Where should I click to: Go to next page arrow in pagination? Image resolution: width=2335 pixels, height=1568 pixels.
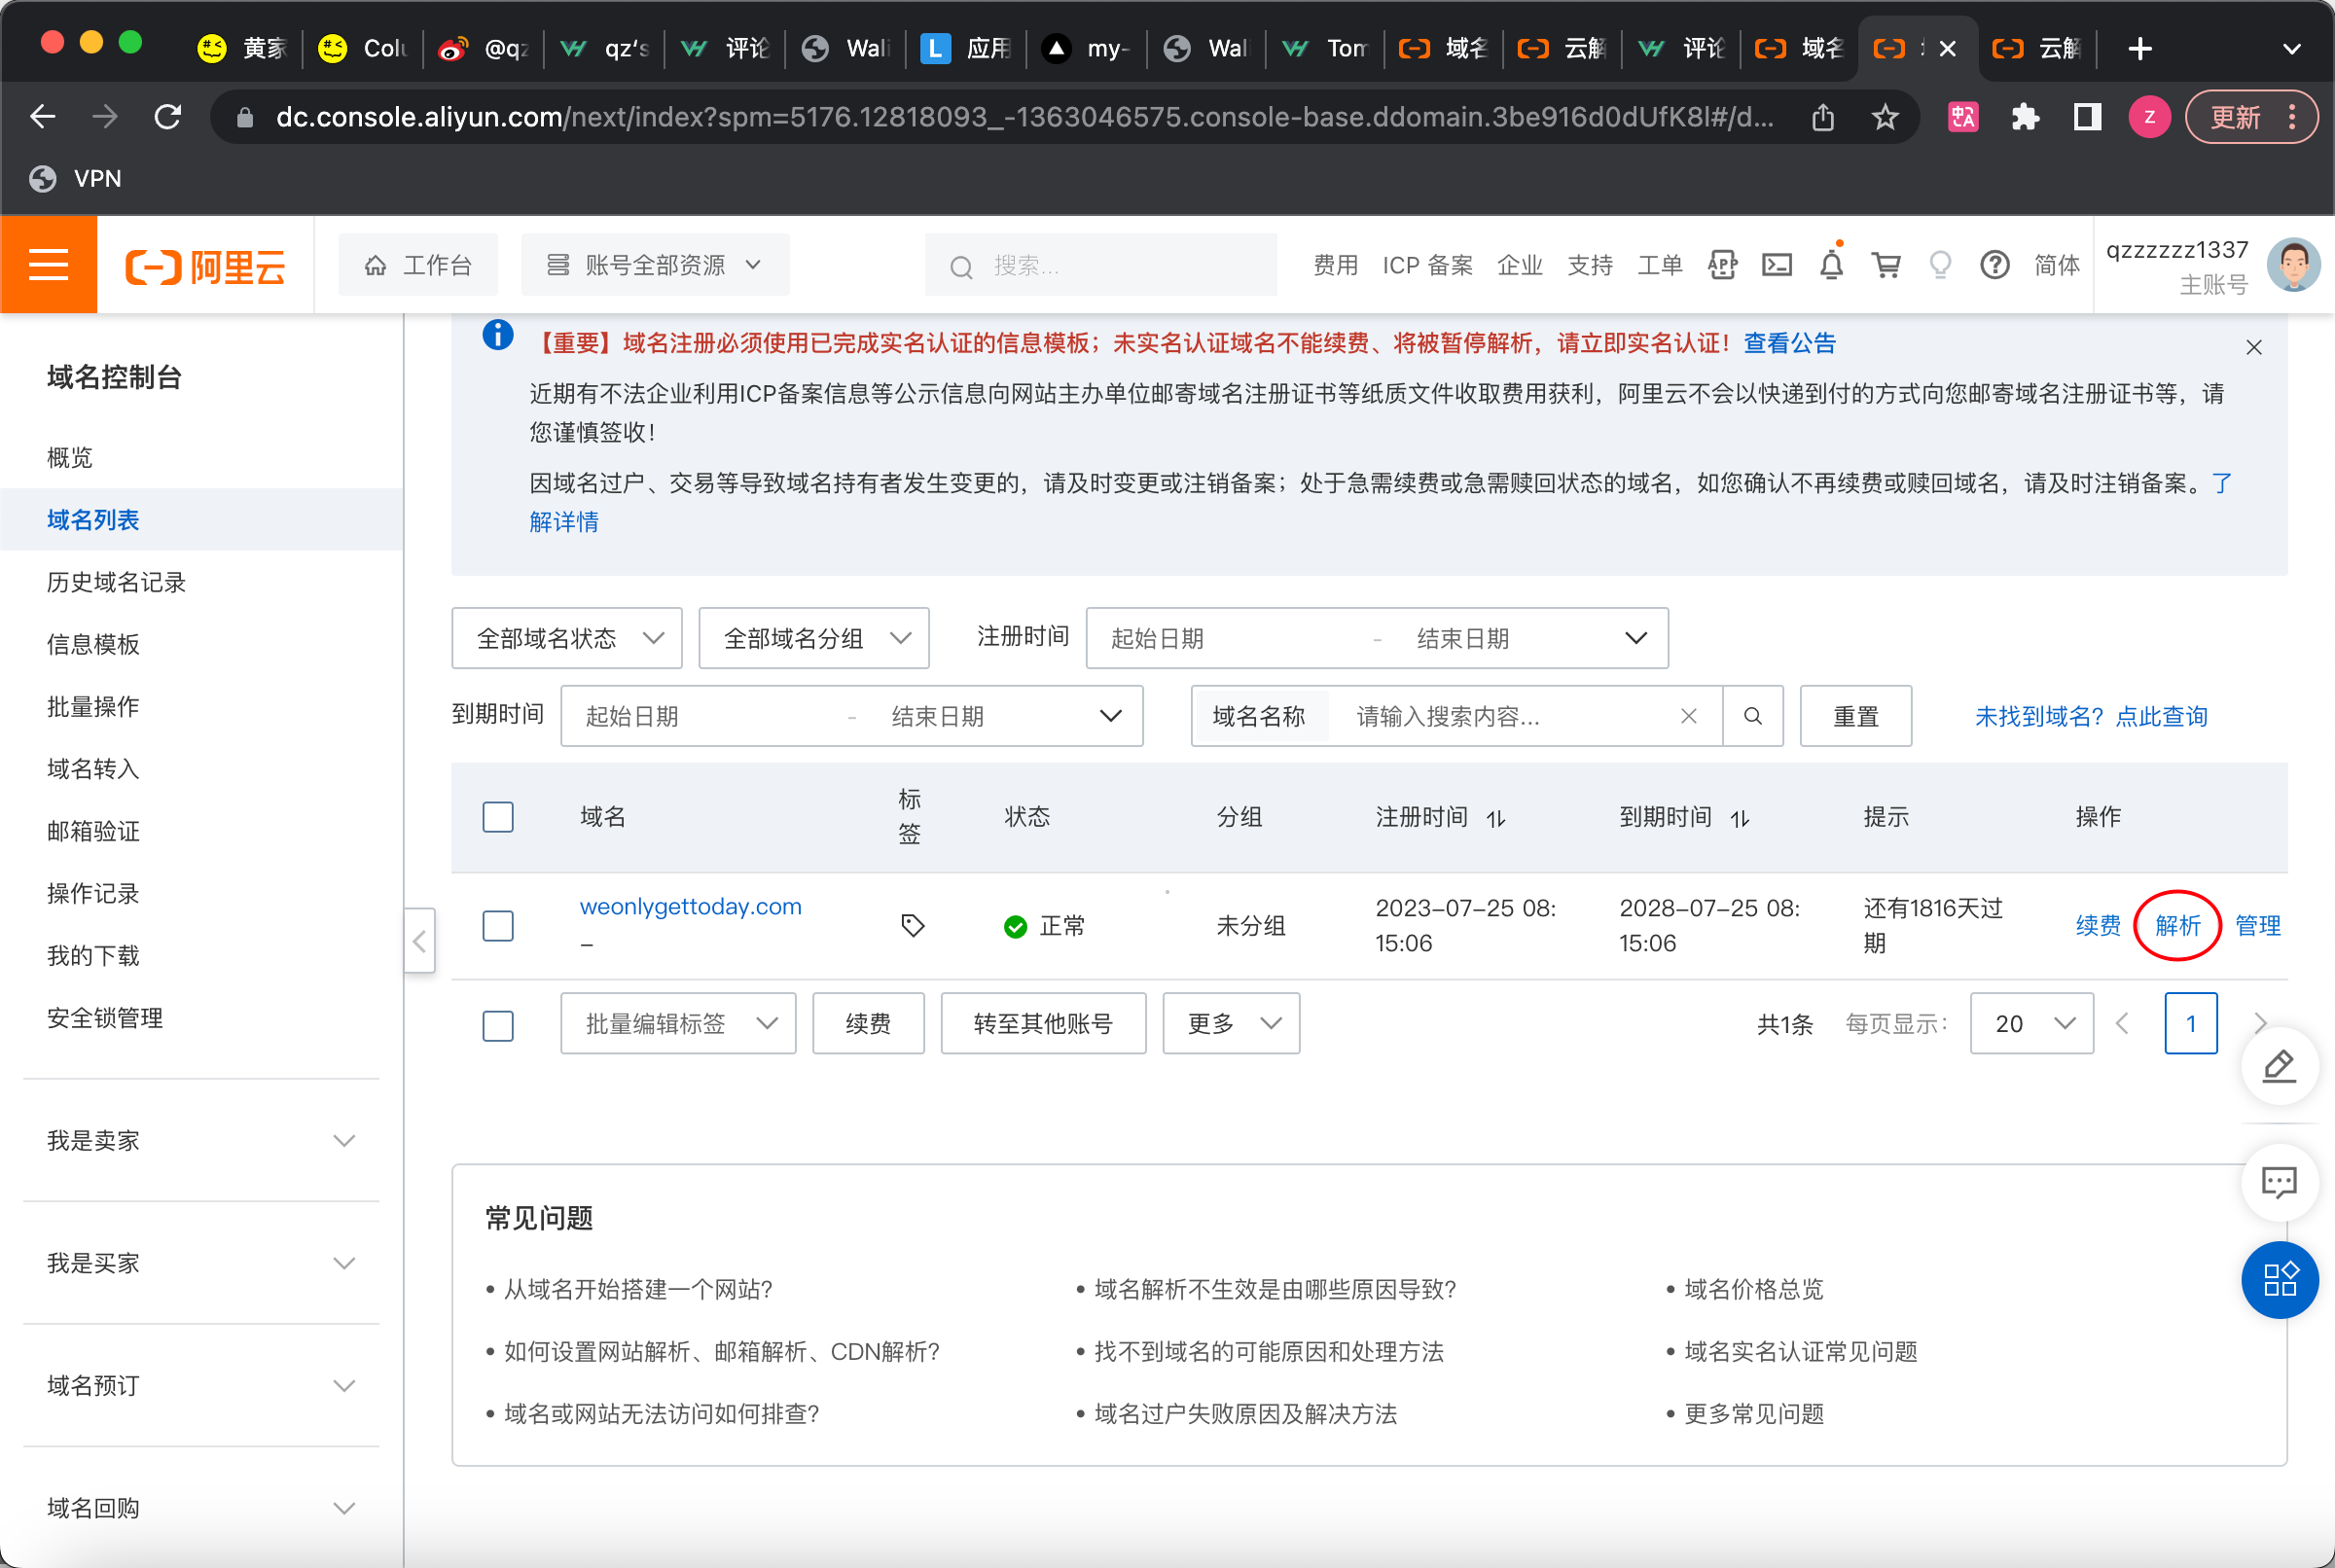[x=2260, y=1023]
